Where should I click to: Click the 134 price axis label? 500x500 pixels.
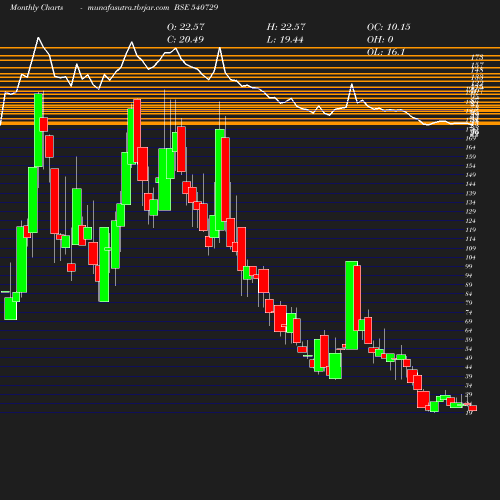(x=470, y=202)
